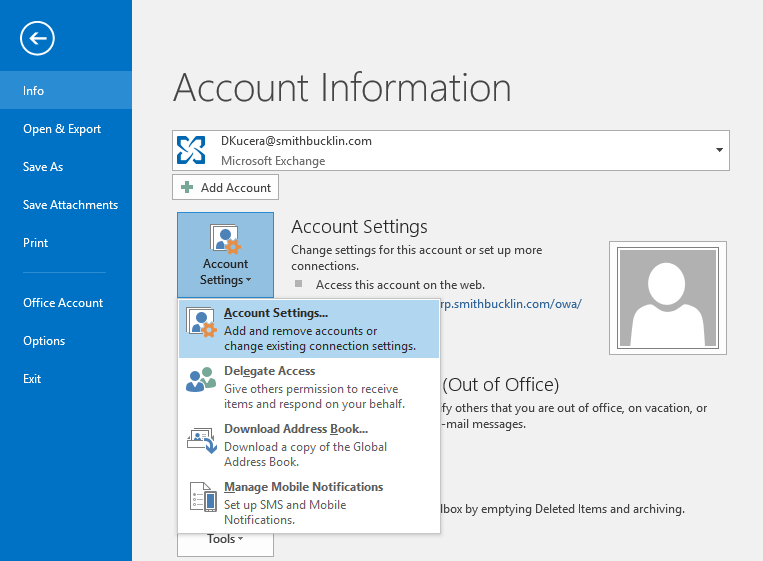763x561 pixels.
Task: Select Delegate Access menu item
Action: [x=309, y=387]
